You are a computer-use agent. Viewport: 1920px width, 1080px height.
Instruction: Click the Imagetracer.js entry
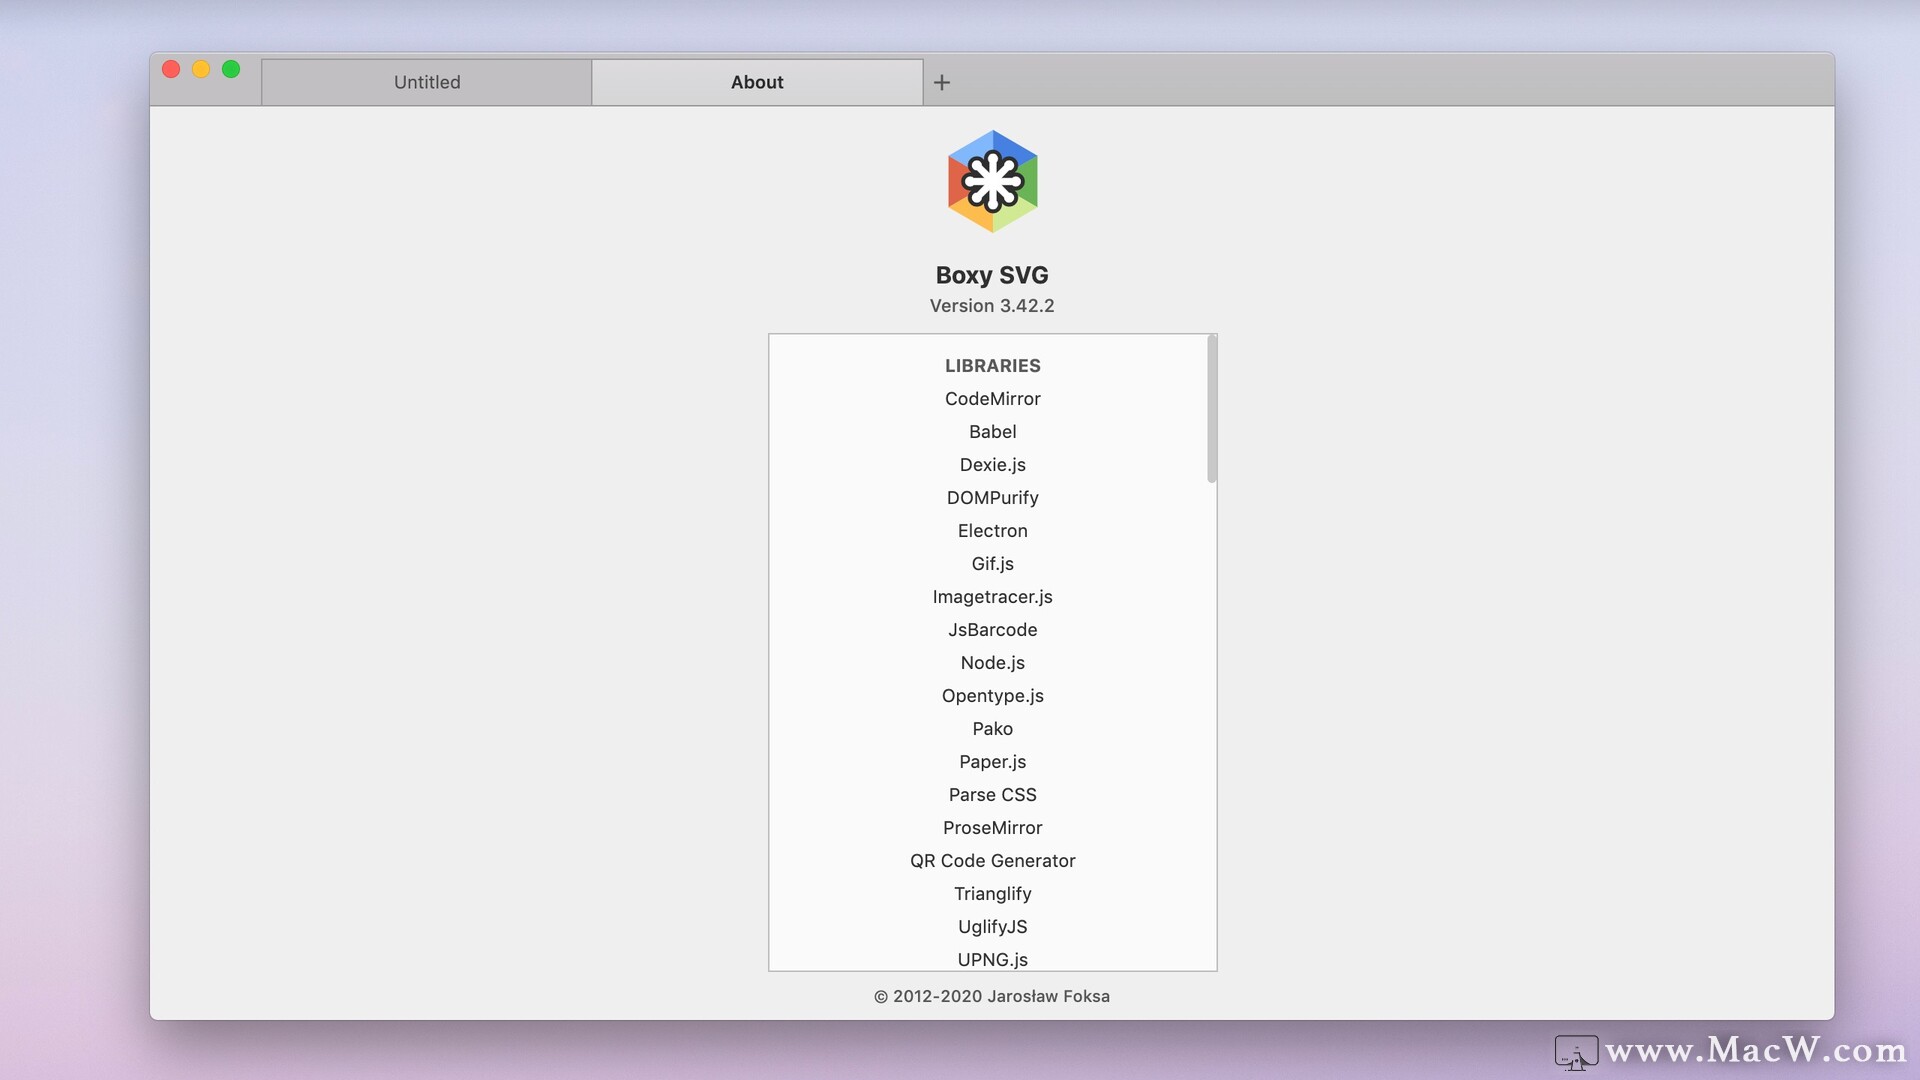(993, 597)
